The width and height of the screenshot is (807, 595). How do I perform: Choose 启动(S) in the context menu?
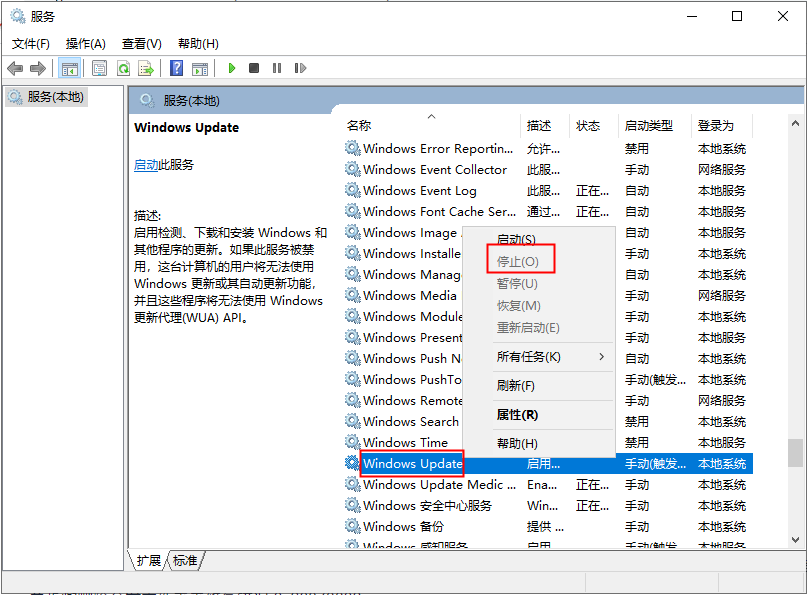coord(516,240)
